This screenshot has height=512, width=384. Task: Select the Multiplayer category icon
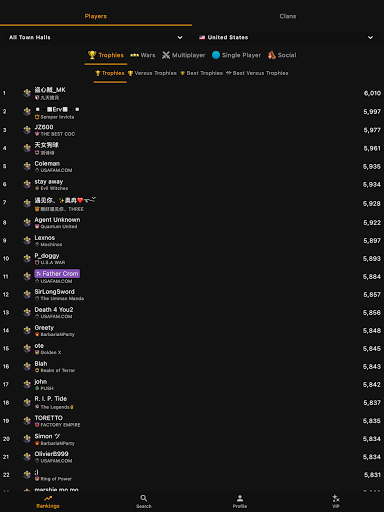pyautogui.click(x=166, y=55)
